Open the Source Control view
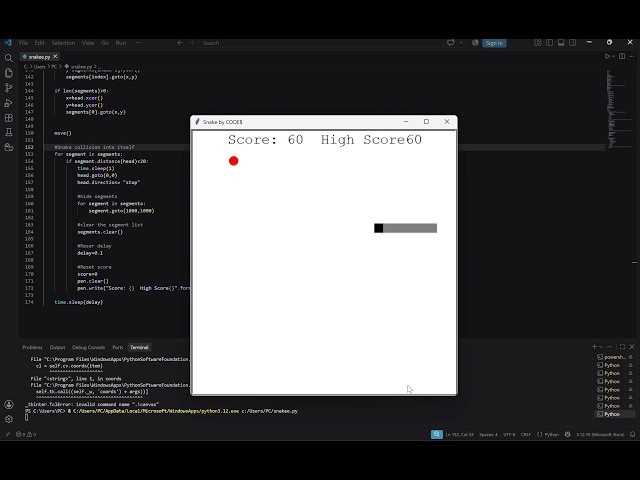Viewport: 640px width, 480px height. pyautogui.click(x=9, y=88)
